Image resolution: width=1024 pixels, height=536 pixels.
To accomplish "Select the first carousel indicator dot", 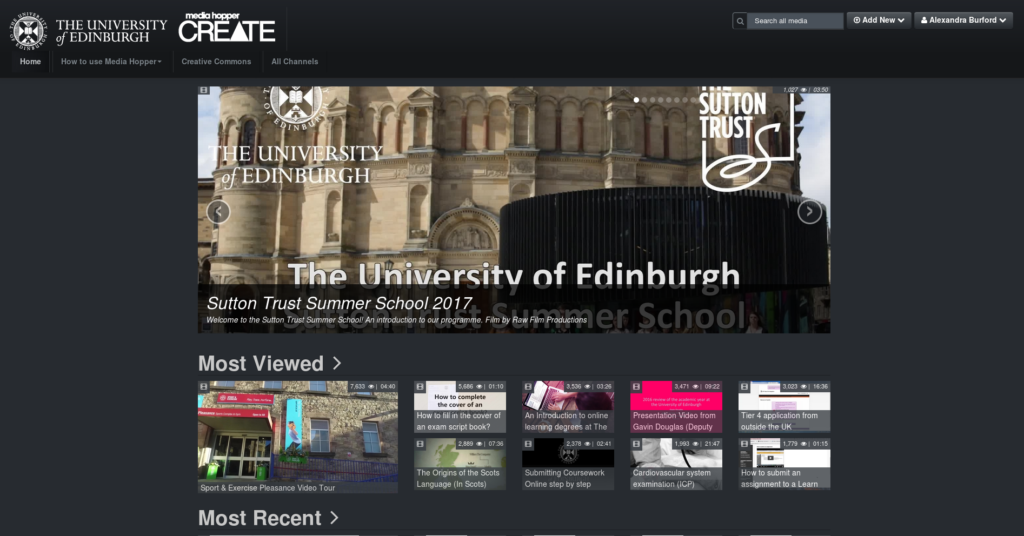I will coord(636,100).
